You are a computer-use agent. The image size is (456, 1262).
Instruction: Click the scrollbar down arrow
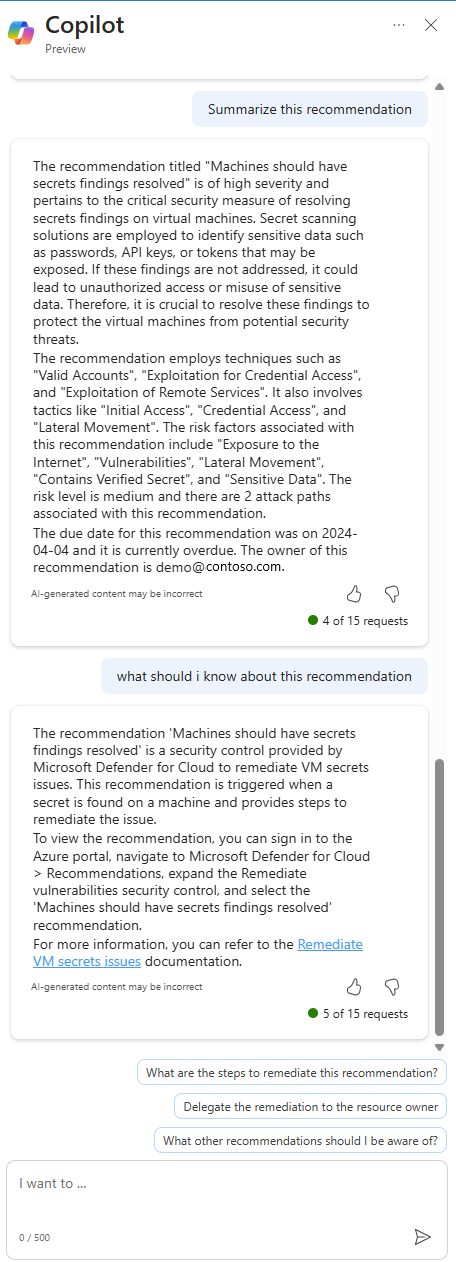(439, 1046)
